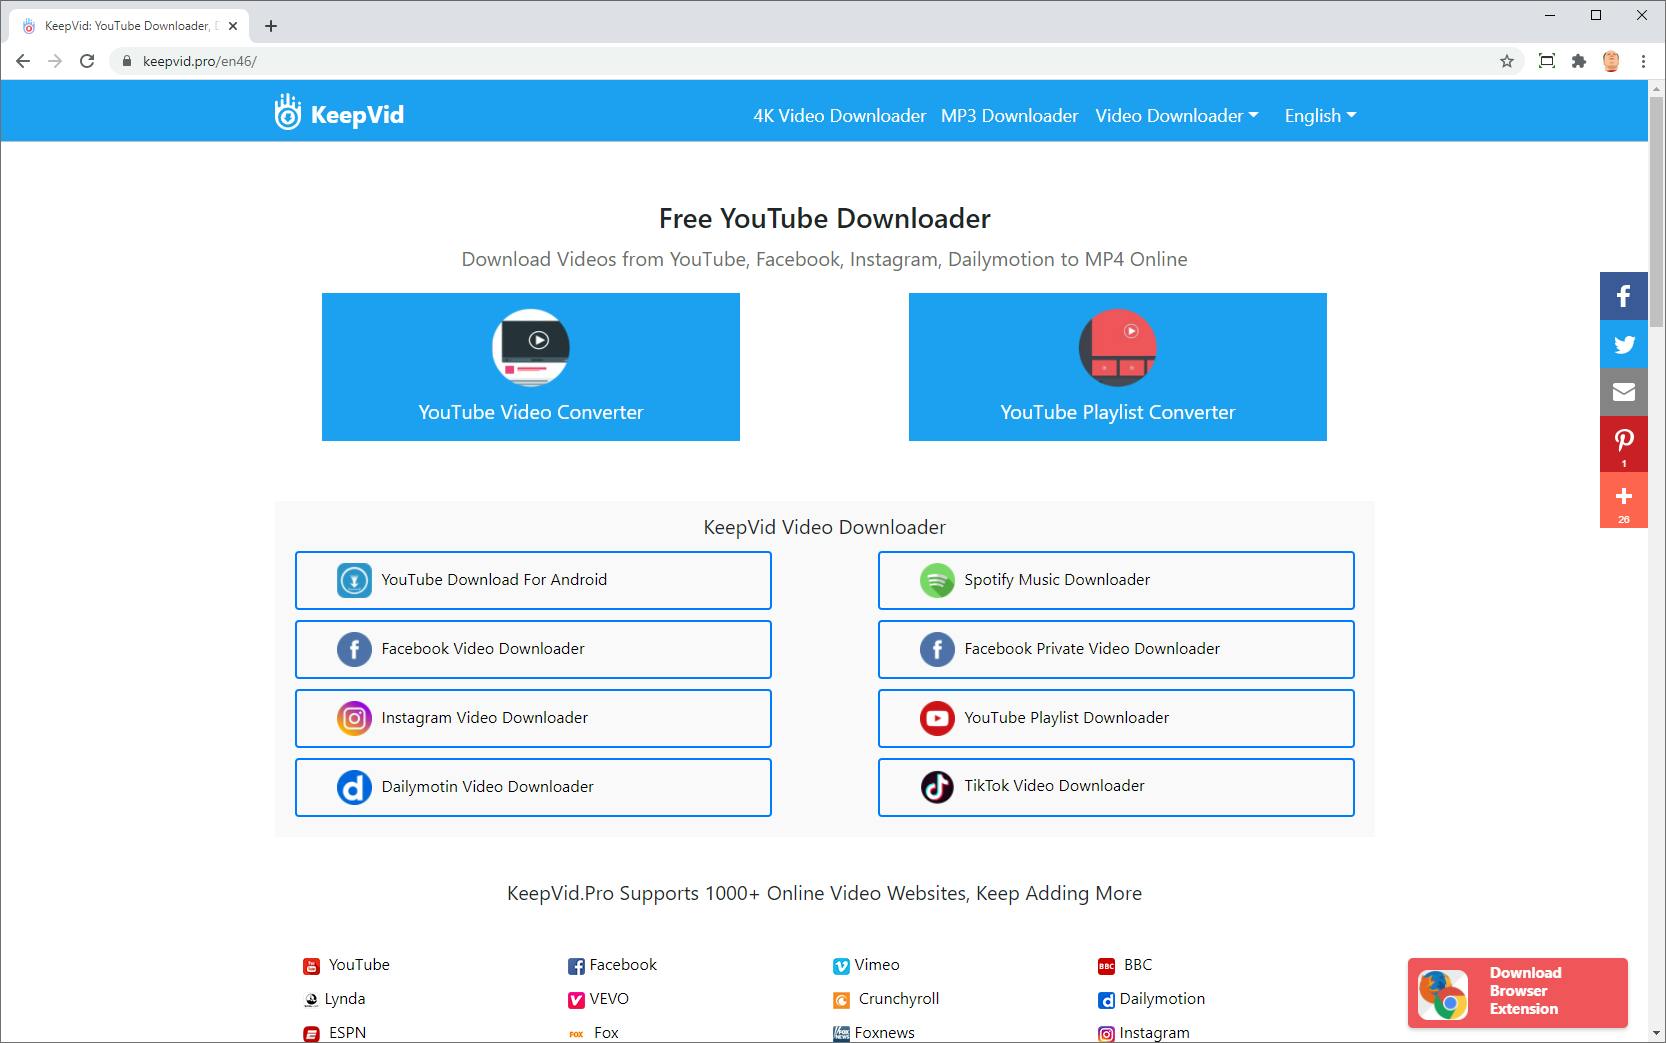Click the YouTube Video Converter thumbnail icon
1666x1043 pixels.
pyautogui.click(x=531, y=347)
